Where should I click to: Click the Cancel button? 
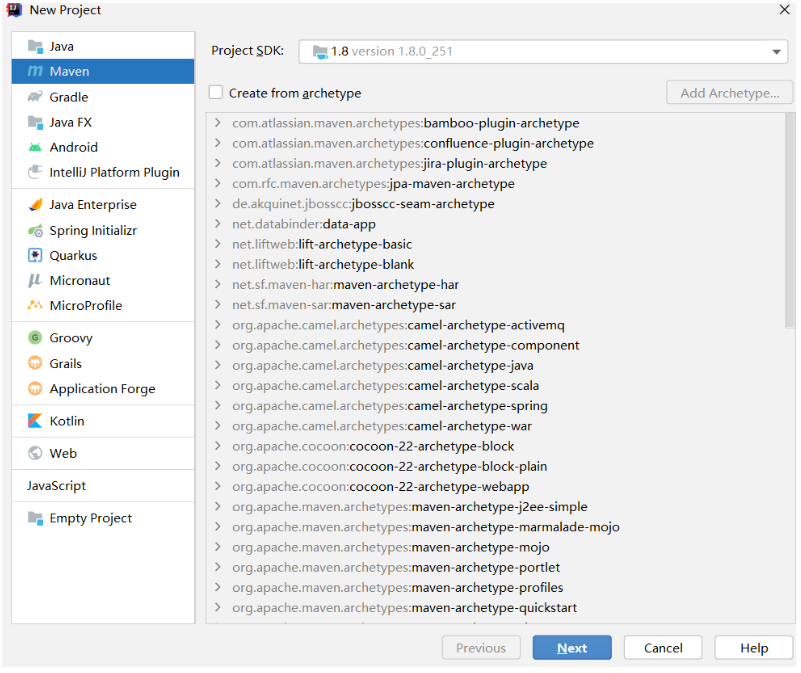tap(662, 648)
